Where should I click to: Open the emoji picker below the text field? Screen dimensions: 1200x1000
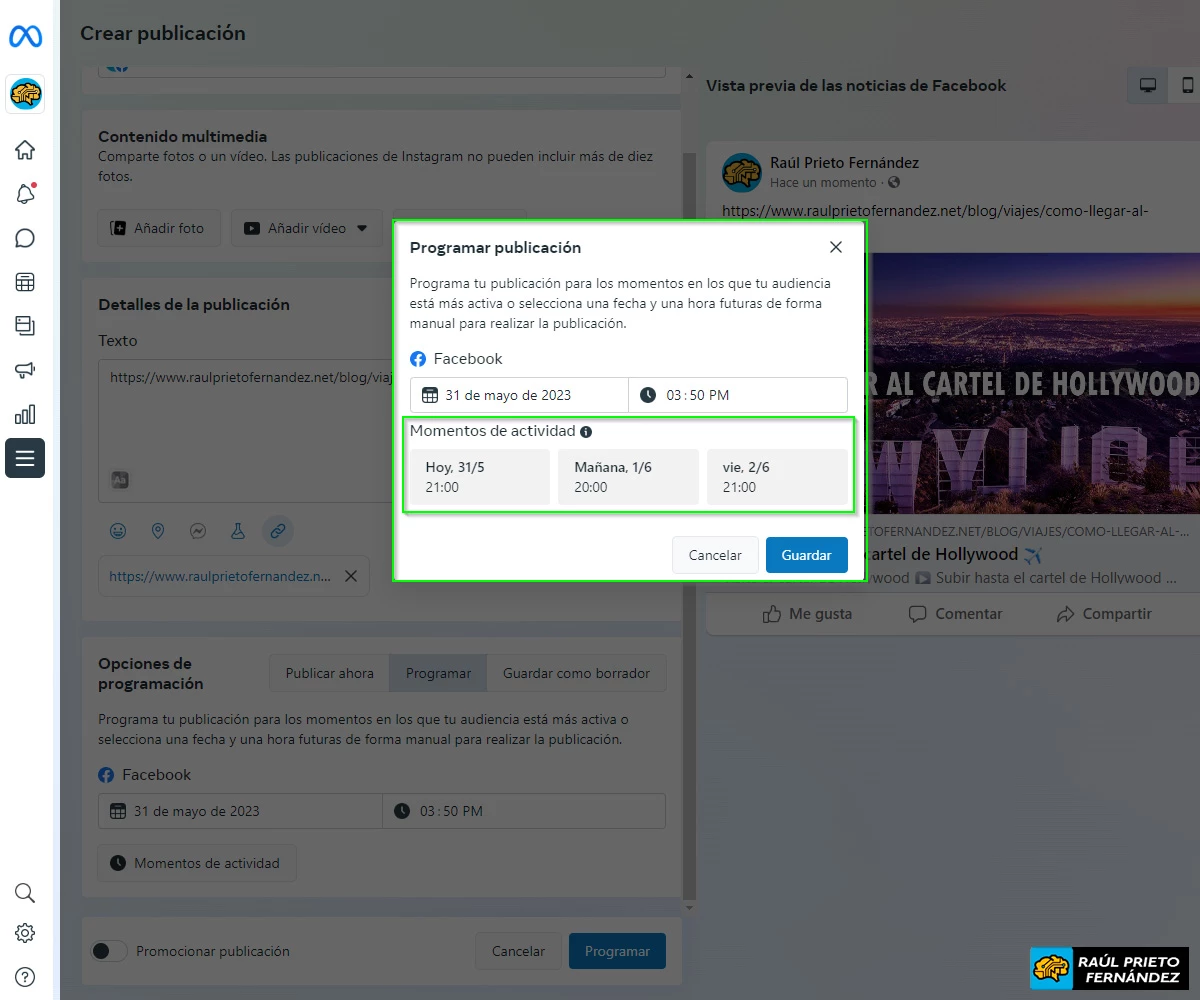click(x=118, y=531)
